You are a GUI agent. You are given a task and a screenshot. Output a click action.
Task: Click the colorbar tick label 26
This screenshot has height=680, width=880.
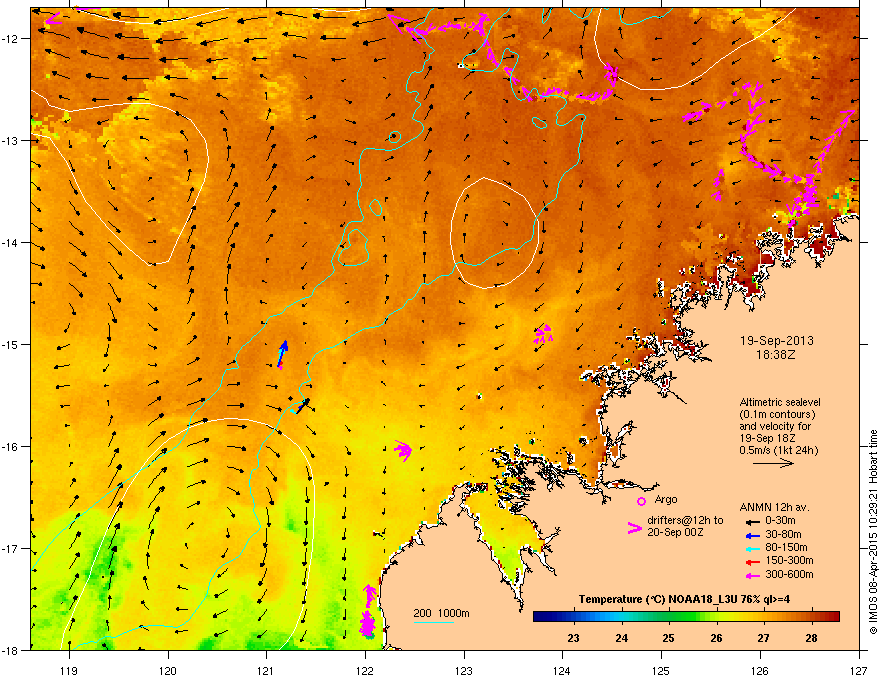point(716,638)
